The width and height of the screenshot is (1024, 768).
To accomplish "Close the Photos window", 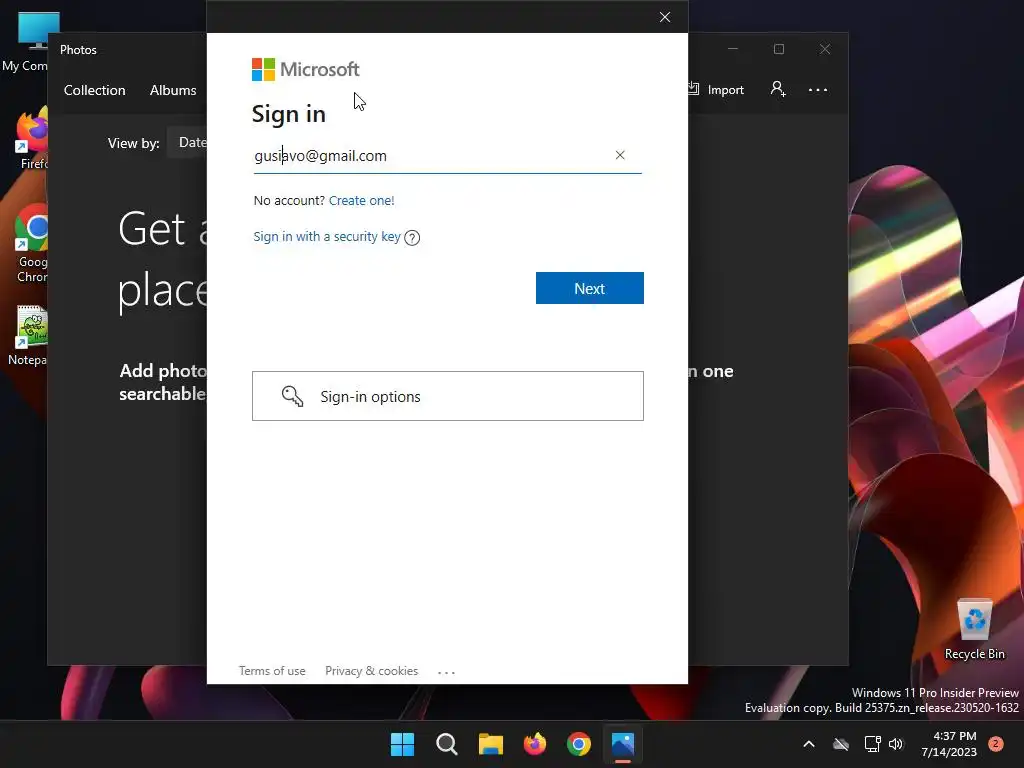I will click(825, 49).
